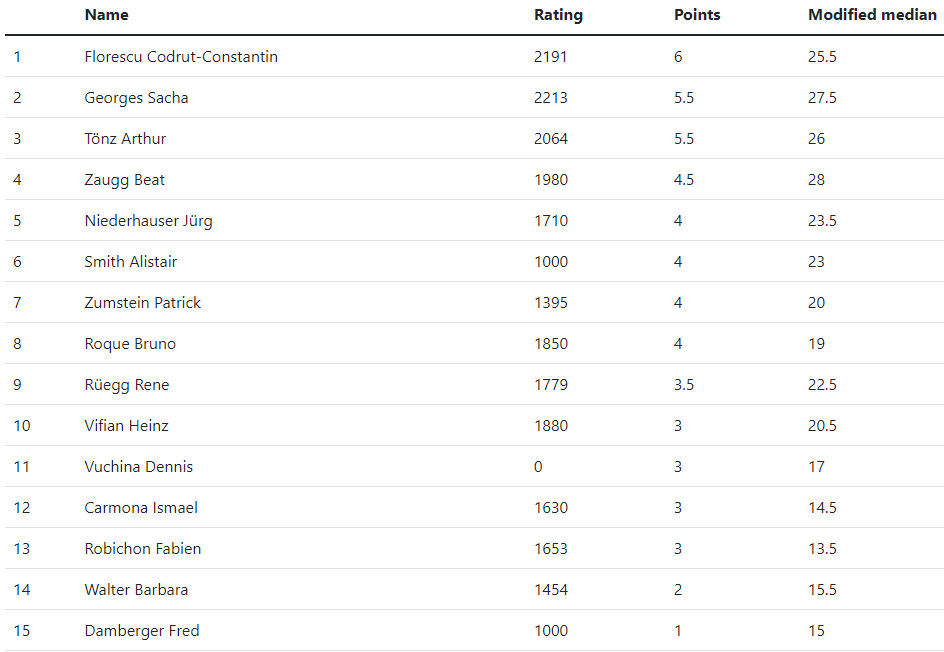This screenshot has height=652, width=944.
Task: Select the Roque Bruno entry
Action: pyautogui.click(x=130, y=344)
